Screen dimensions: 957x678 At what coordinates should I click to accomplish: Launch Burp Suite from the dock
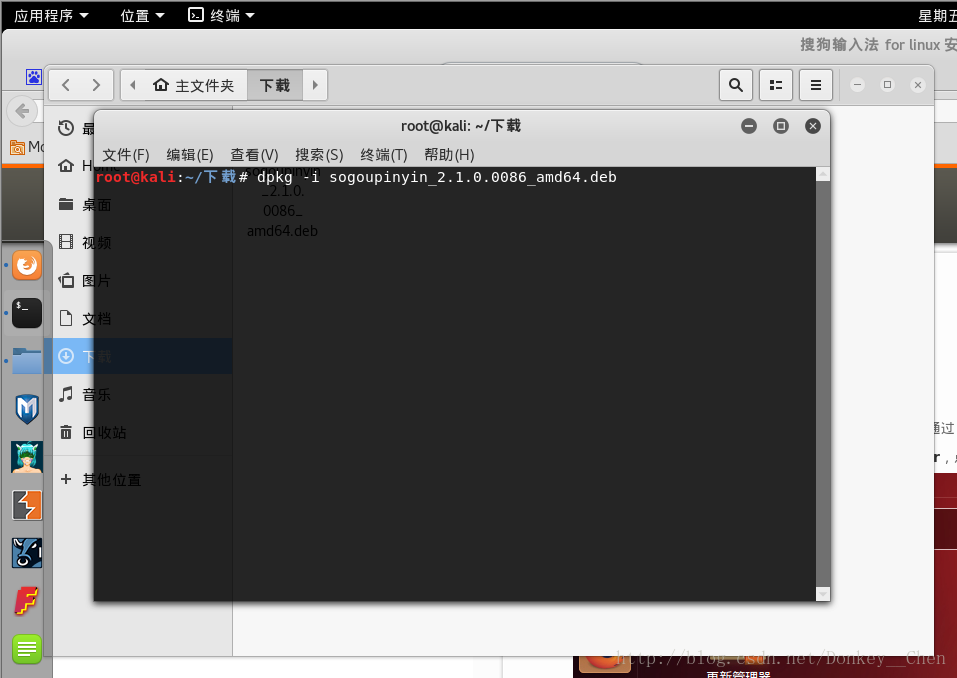point(27,505)
